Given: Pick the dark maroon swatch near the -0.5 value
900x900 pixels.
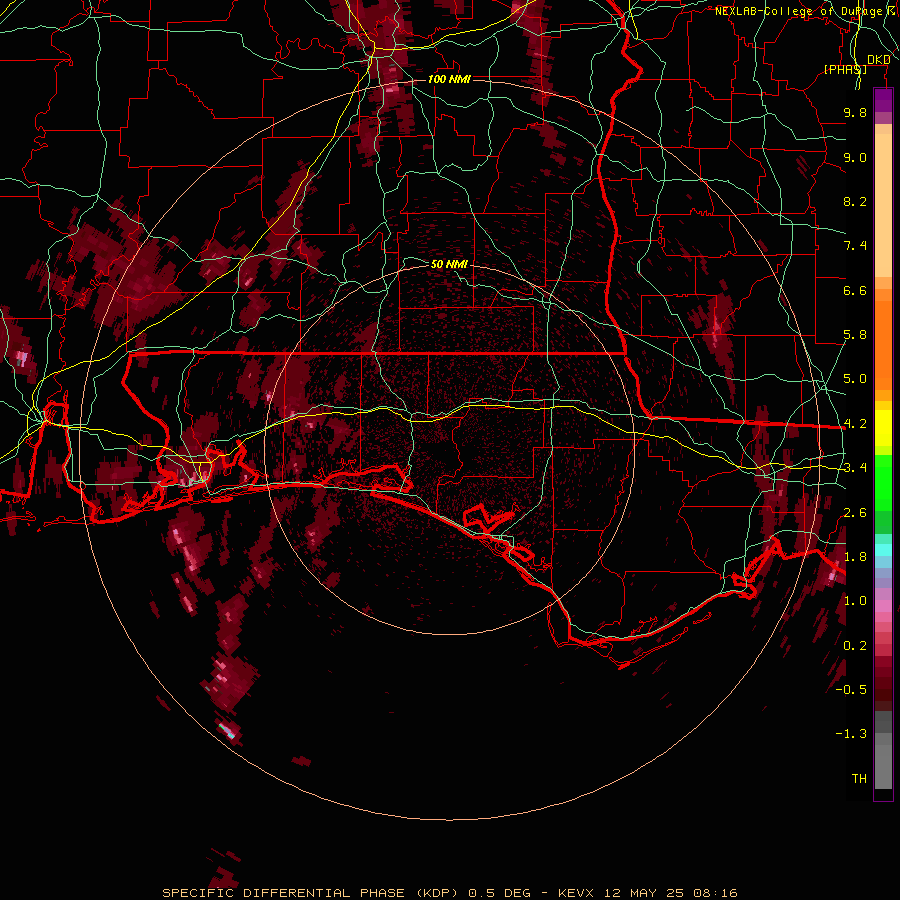Looking at the screenshot, I should (x=883, y=689).
